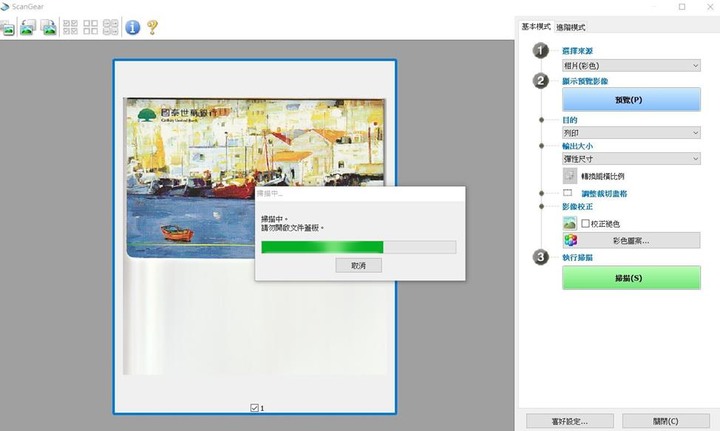
Task: Click the 轉換縱橫比例 switch aspect ratio icon
Action: [x=570, y=176]
